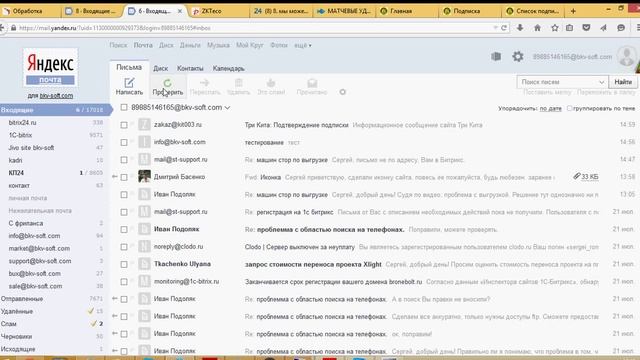Viewport: 640px width, 360px height.
Task: Open the address bar history dropdown arrow
Action: (495, 28)
